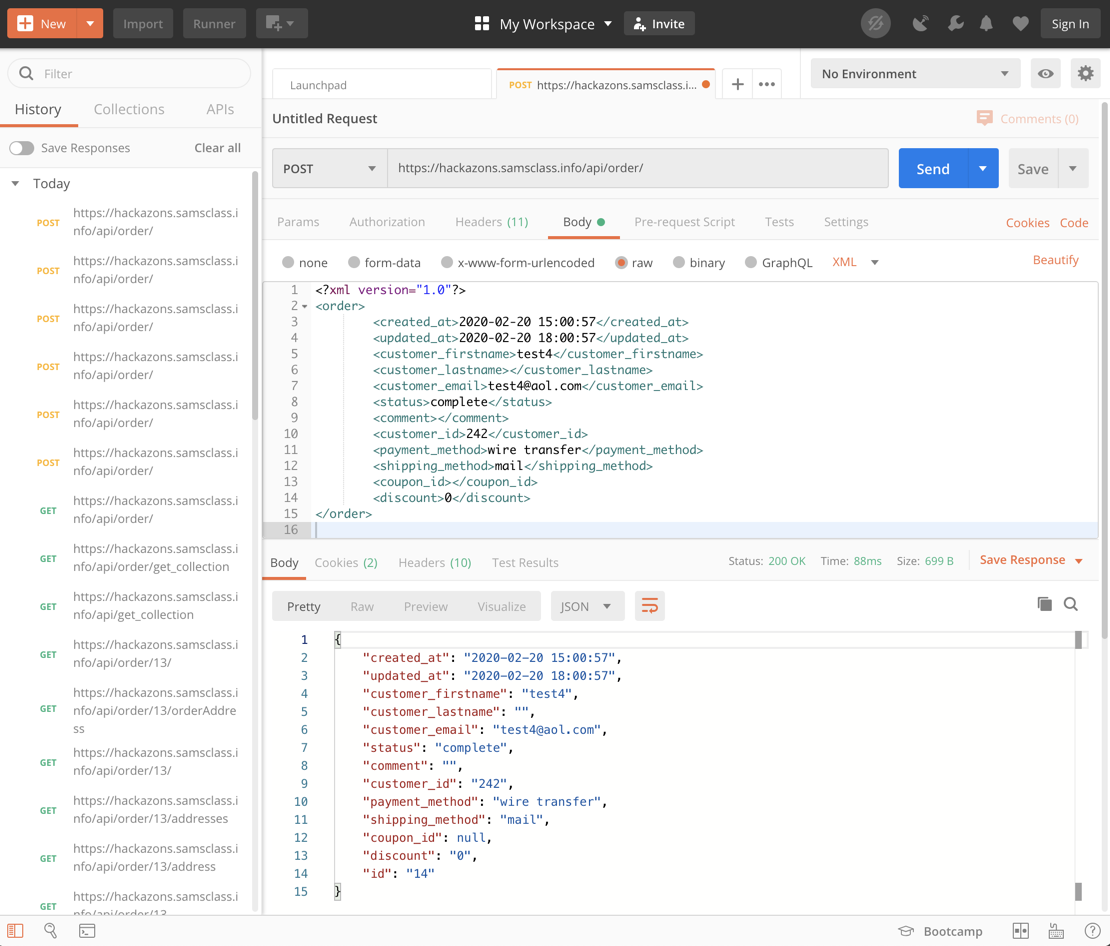The width and height of the screenshot is (1110, 946).
Task: Open the Collections sidebar tab
Action: click(129, 110)
